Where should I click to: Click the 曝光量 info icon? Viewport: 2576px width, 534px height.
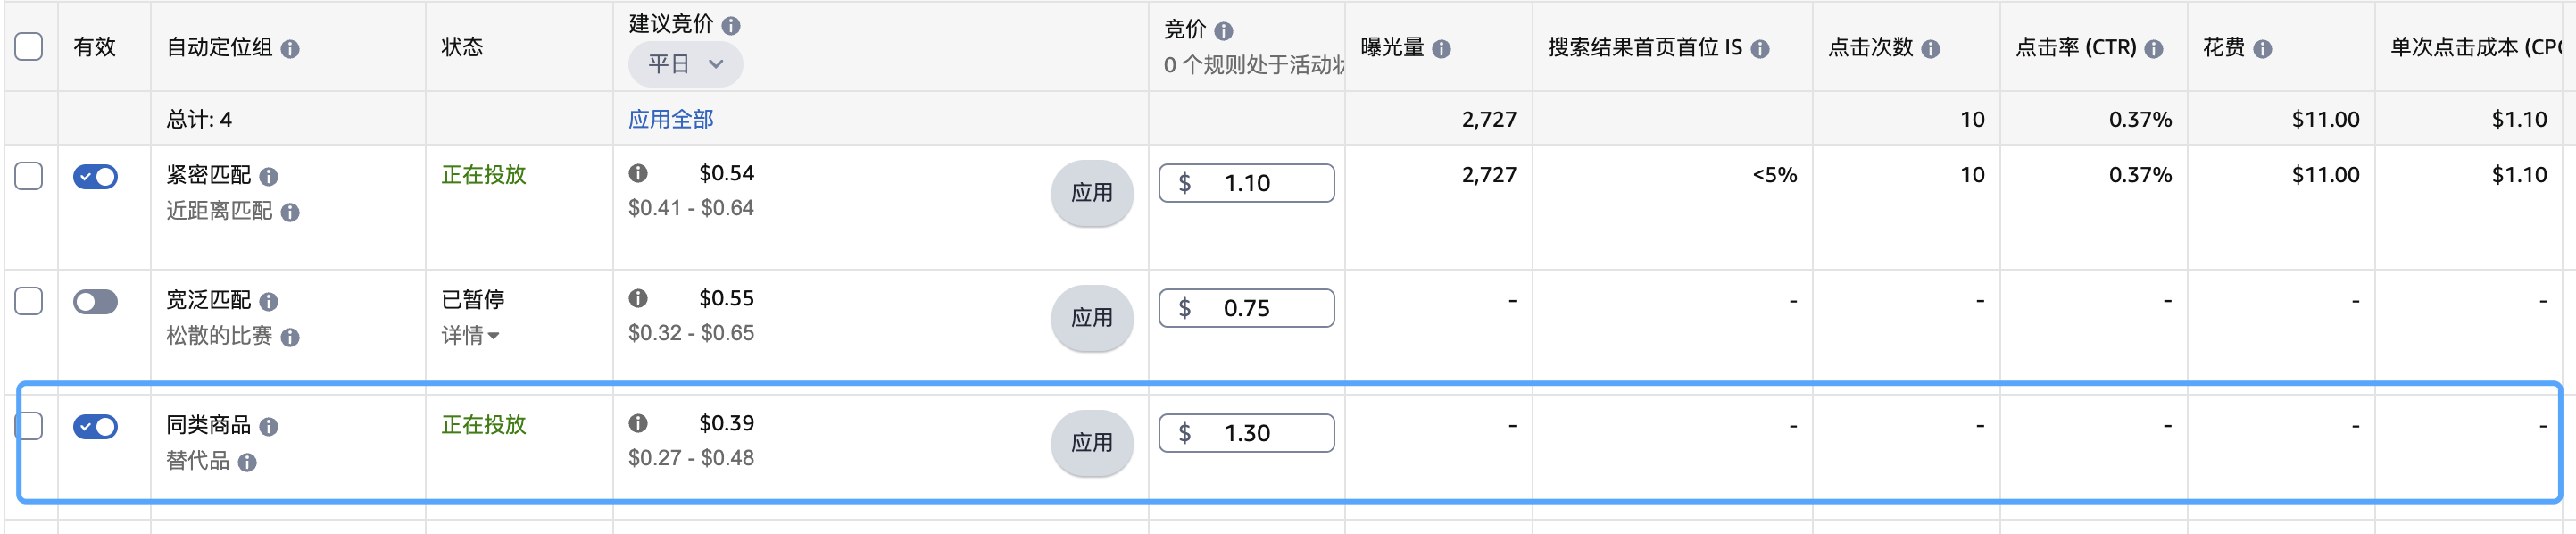tap(1442, 47)
